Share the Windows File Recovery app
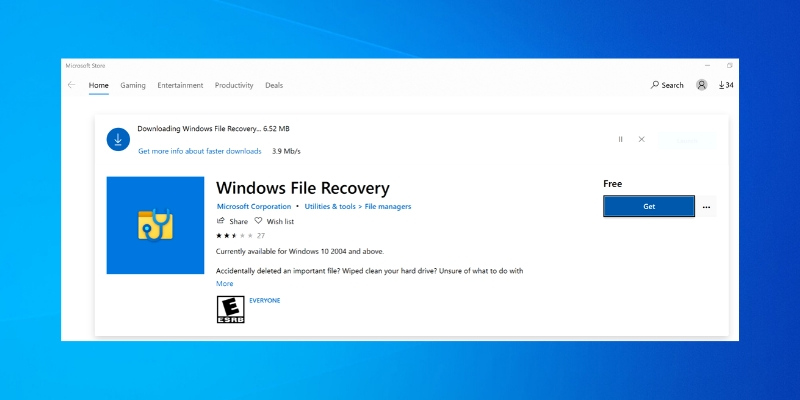Viewport: 800px width, 400px height. (232, 221)
